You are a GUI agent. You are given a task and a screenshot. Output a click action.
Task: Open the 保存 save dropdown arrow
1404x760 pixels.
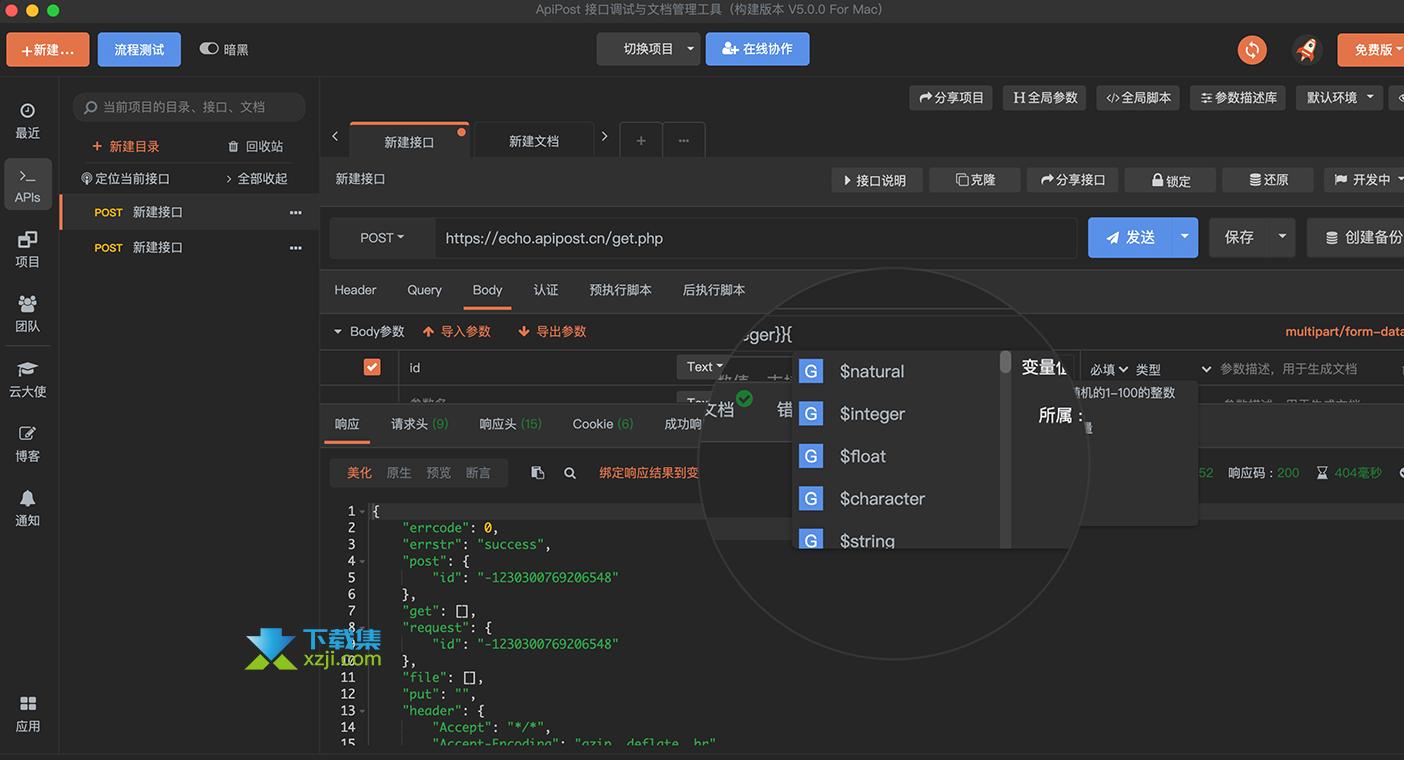point(1282,237)
